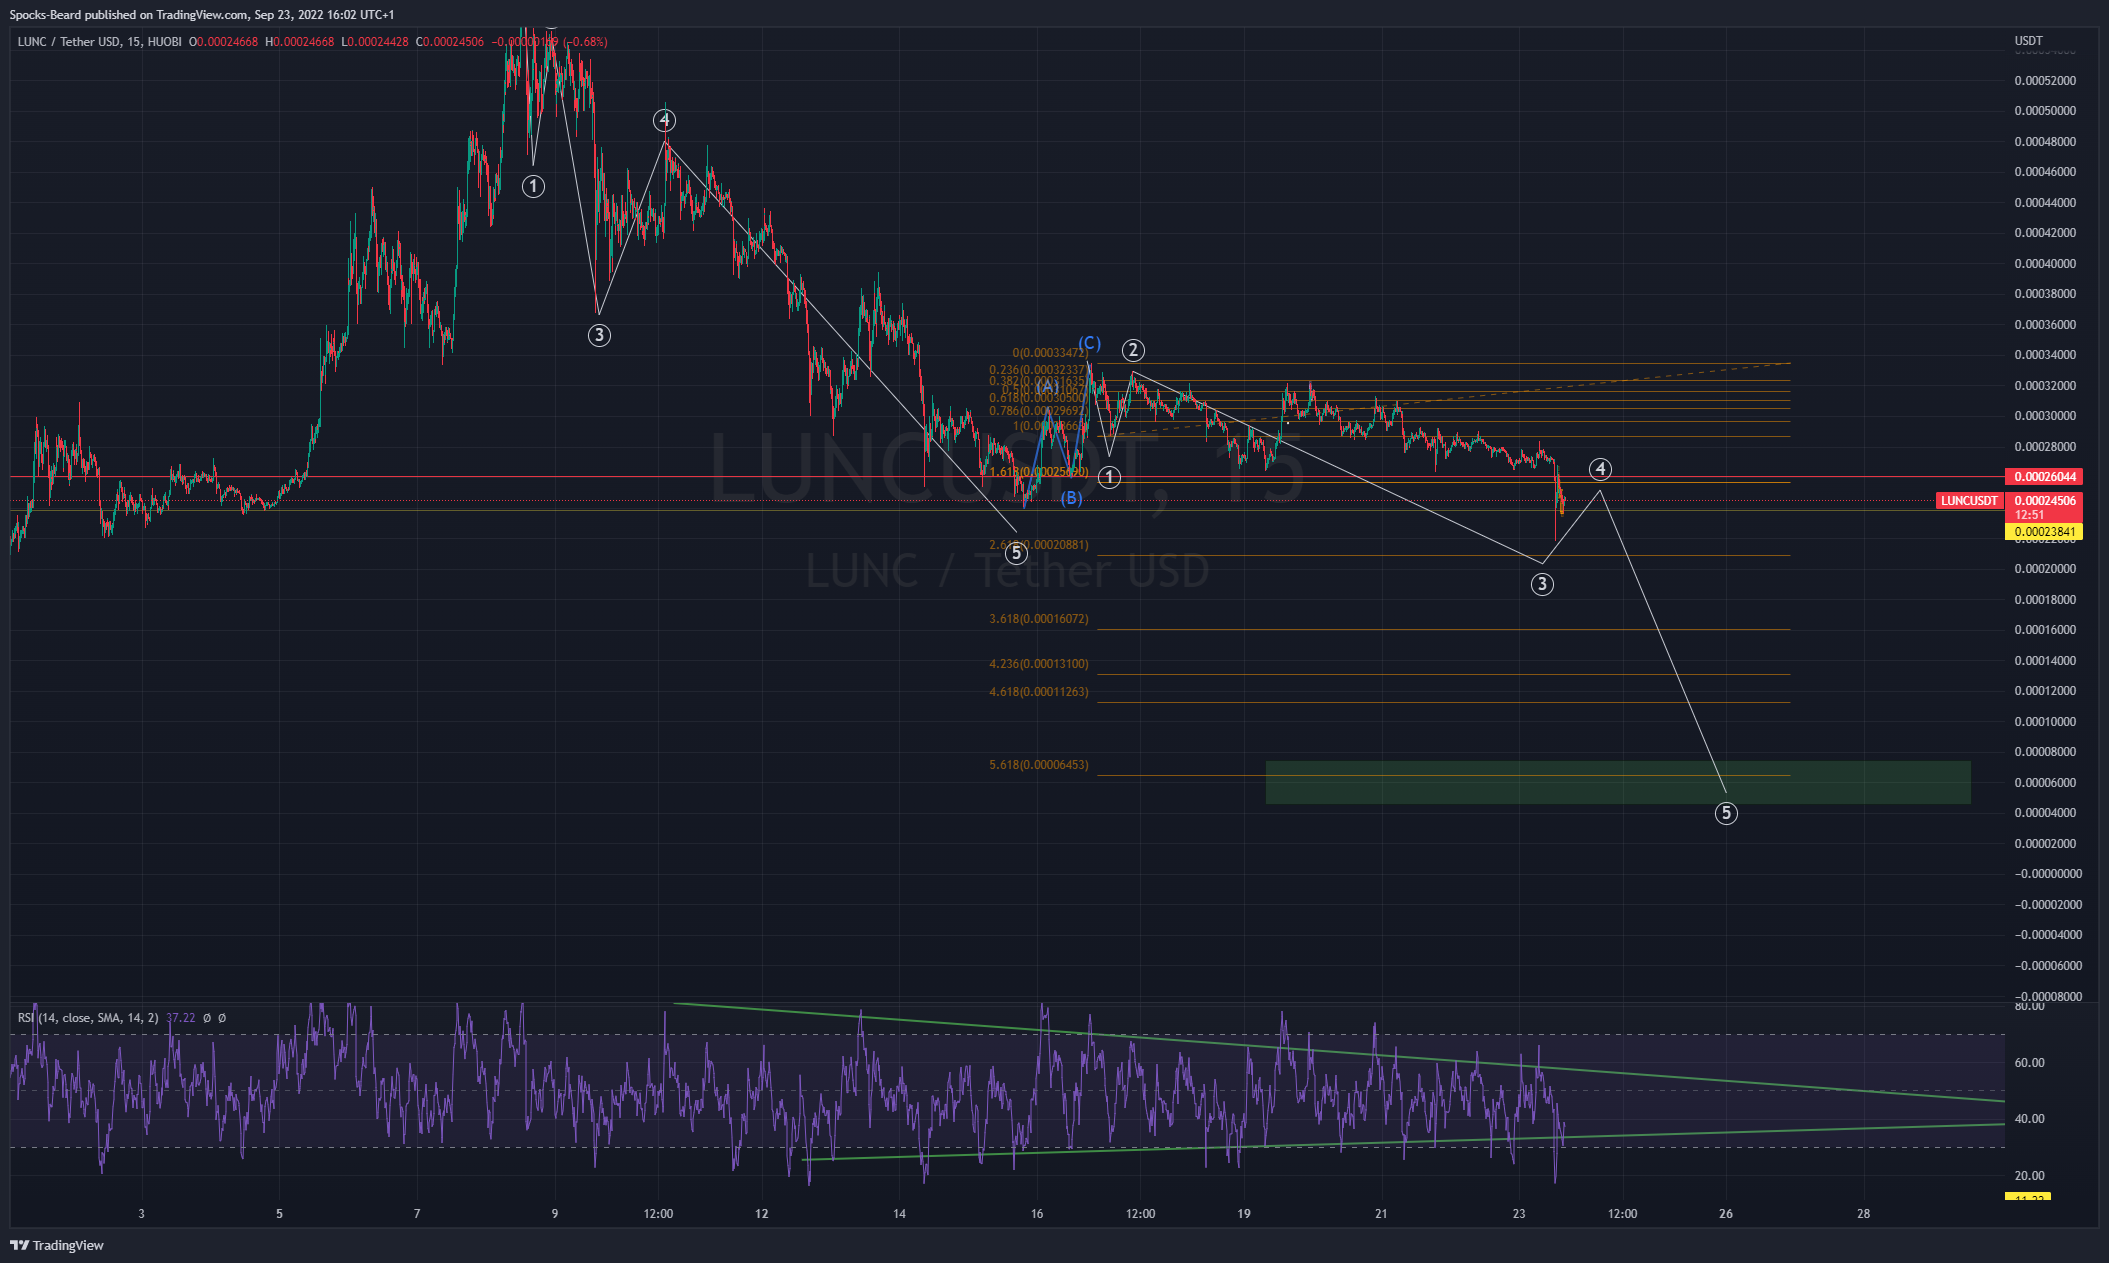Click the 0.00010000 price axis label
The width and height of the screenshot is (2109, 1263).
pyautogui.click(x=2045, y=722)
